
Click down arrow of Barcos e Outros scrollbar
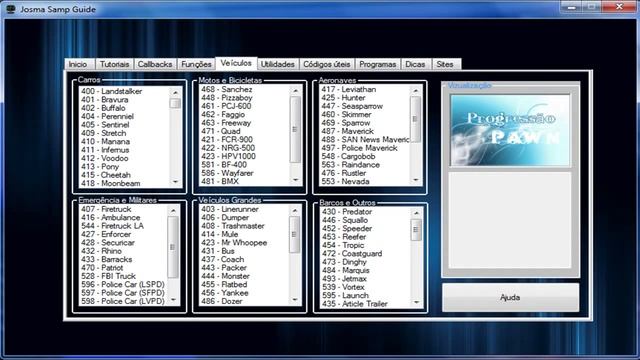click(416, 302)
